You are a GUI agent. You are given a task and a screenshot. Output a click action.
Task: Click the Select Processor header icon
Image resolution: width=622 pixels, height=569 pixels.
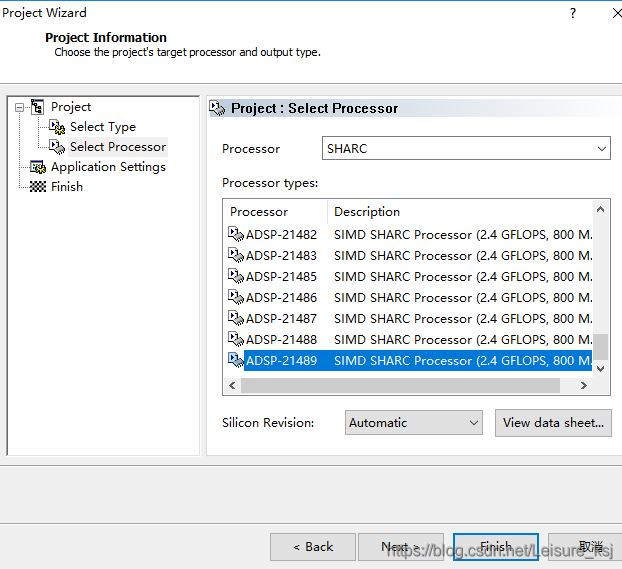pyautogui.click(x=217, y=108)
